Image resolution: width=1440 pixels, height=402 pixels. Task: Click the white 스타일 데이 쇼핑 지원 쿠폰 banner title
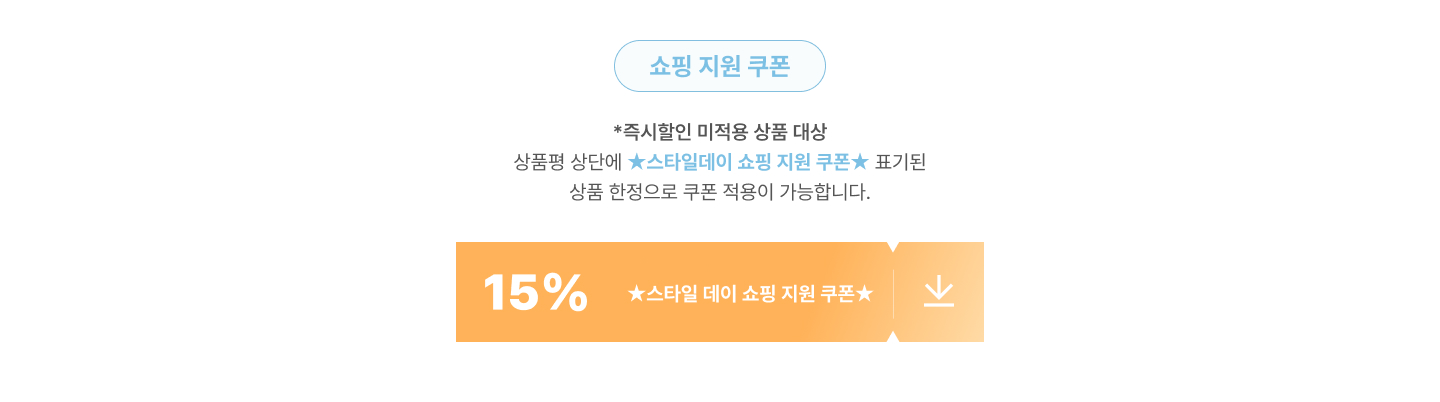[x=750, y=294]
